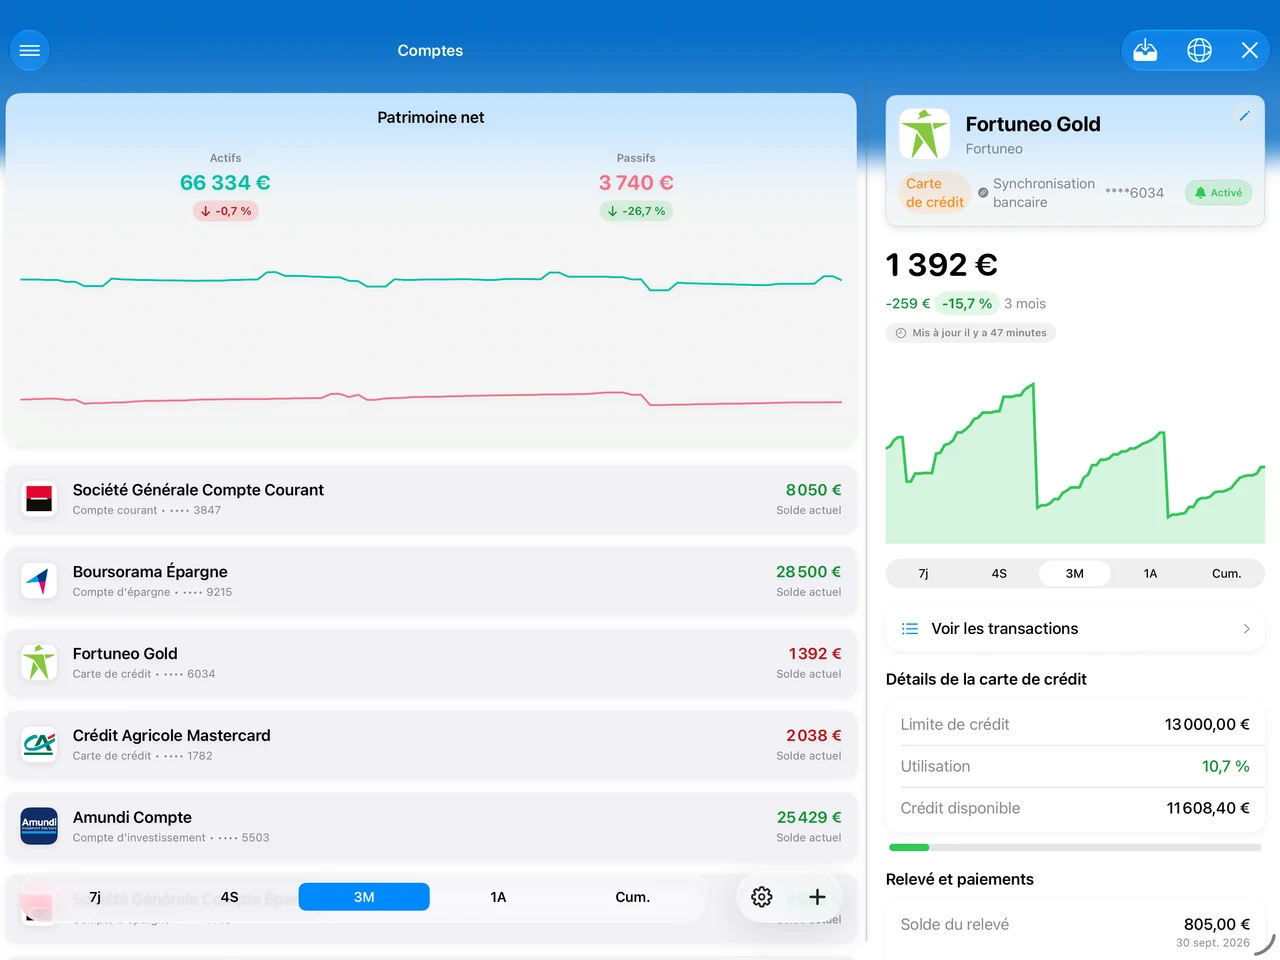This screenshot has width=1280, height=960.
Task: Select 7j range in bottom bar
Action: click(x=95, y=897)
